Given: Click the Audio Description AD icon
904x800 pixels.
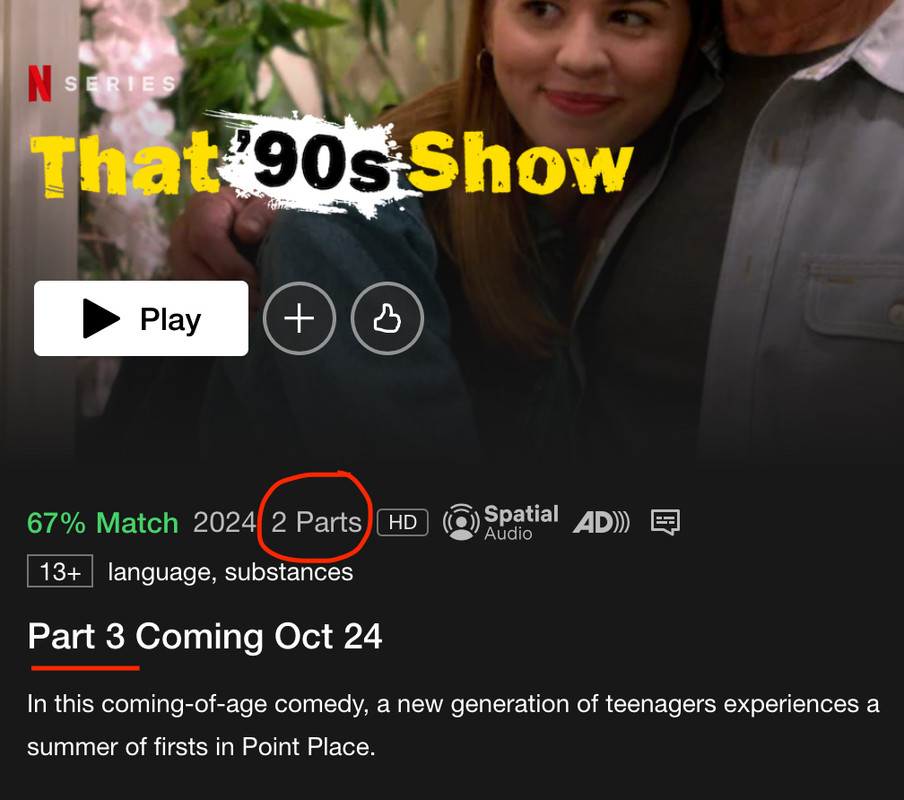Looking at the screenshot, I should point(601,522).
